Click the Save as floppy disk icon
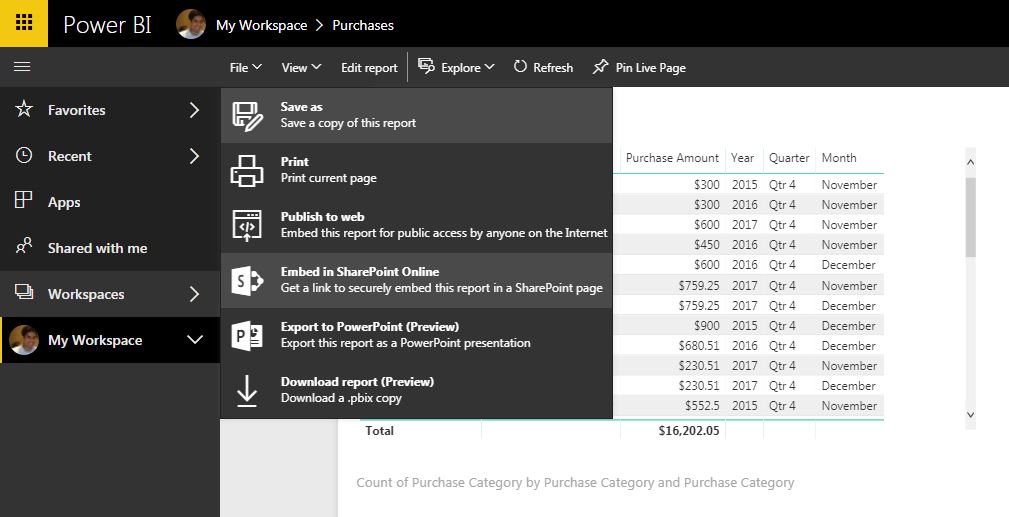Viewport: 1009px width, 517px height. [247, 116]
